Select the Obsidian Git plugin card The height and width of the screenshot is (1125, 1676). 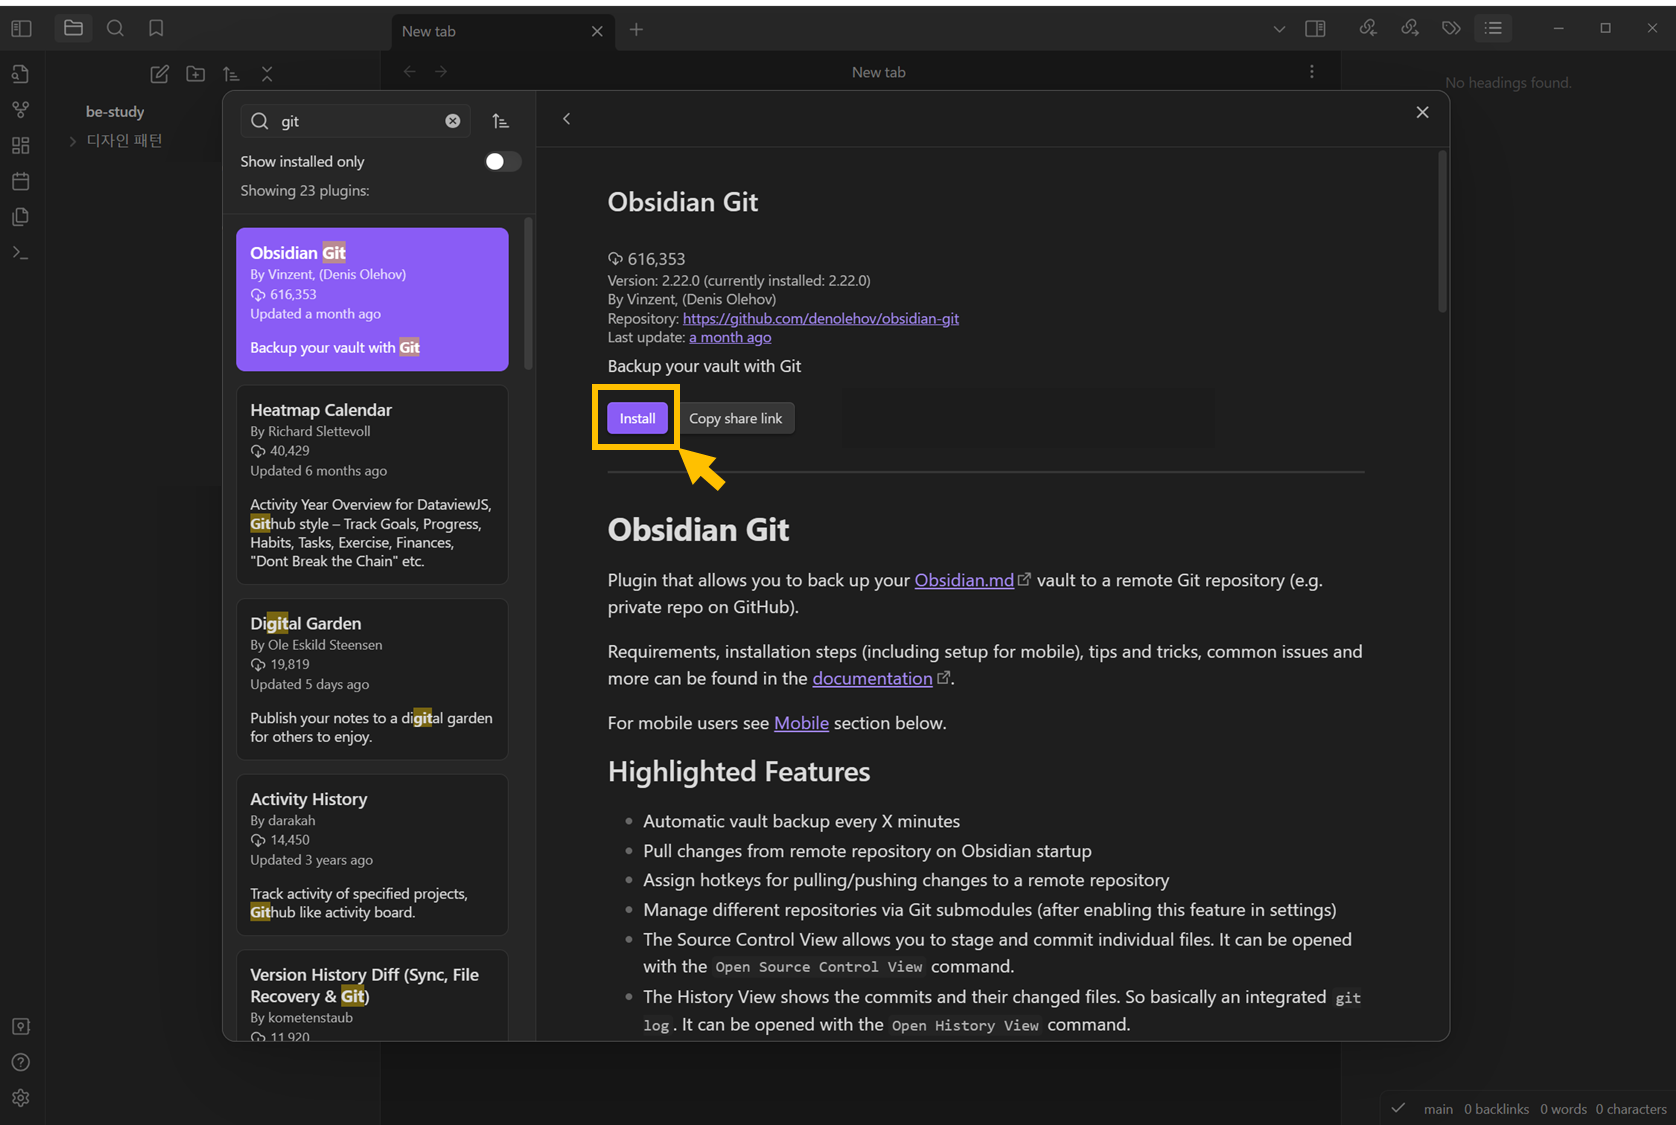coord(372,299)
